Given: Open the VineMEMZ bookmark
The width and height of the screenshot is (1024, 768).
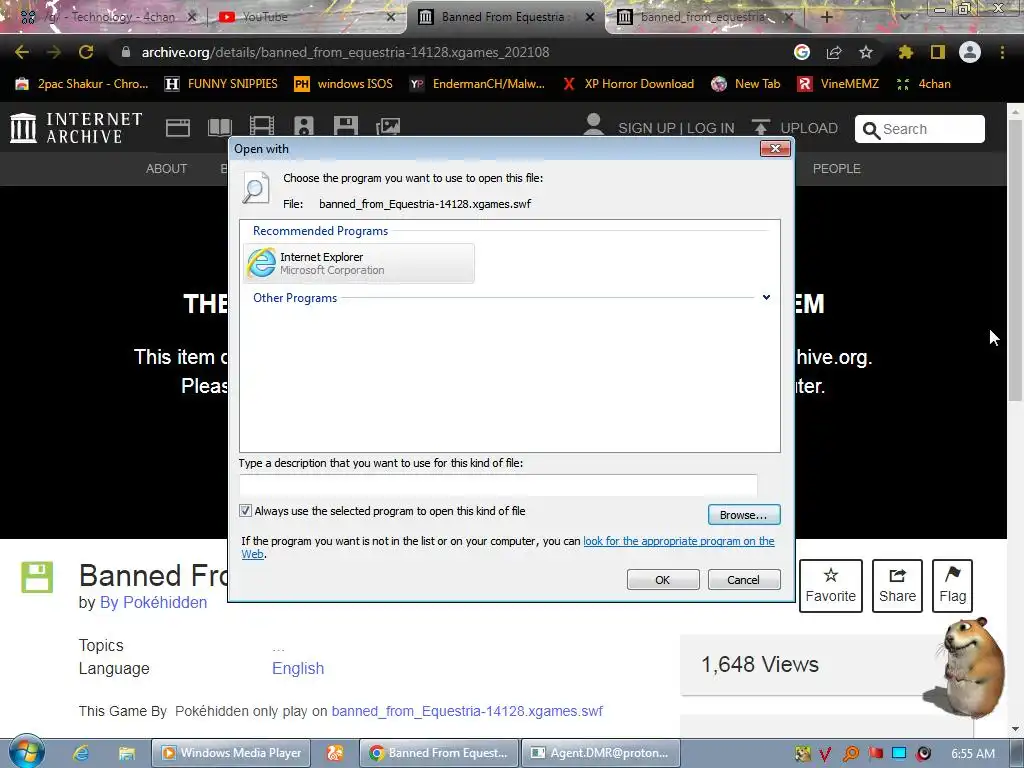Looking at the screenshot, I should point(839,84).
